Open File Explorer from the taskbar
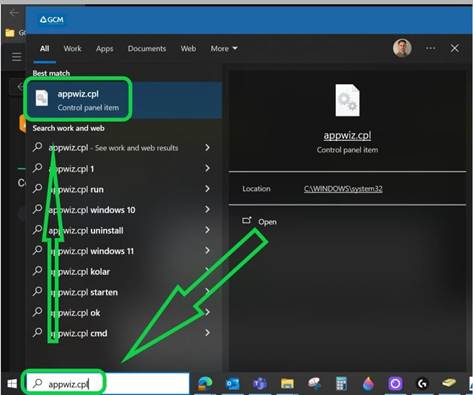The width and height of the screenshot is (473, 395). pos(287,384)
